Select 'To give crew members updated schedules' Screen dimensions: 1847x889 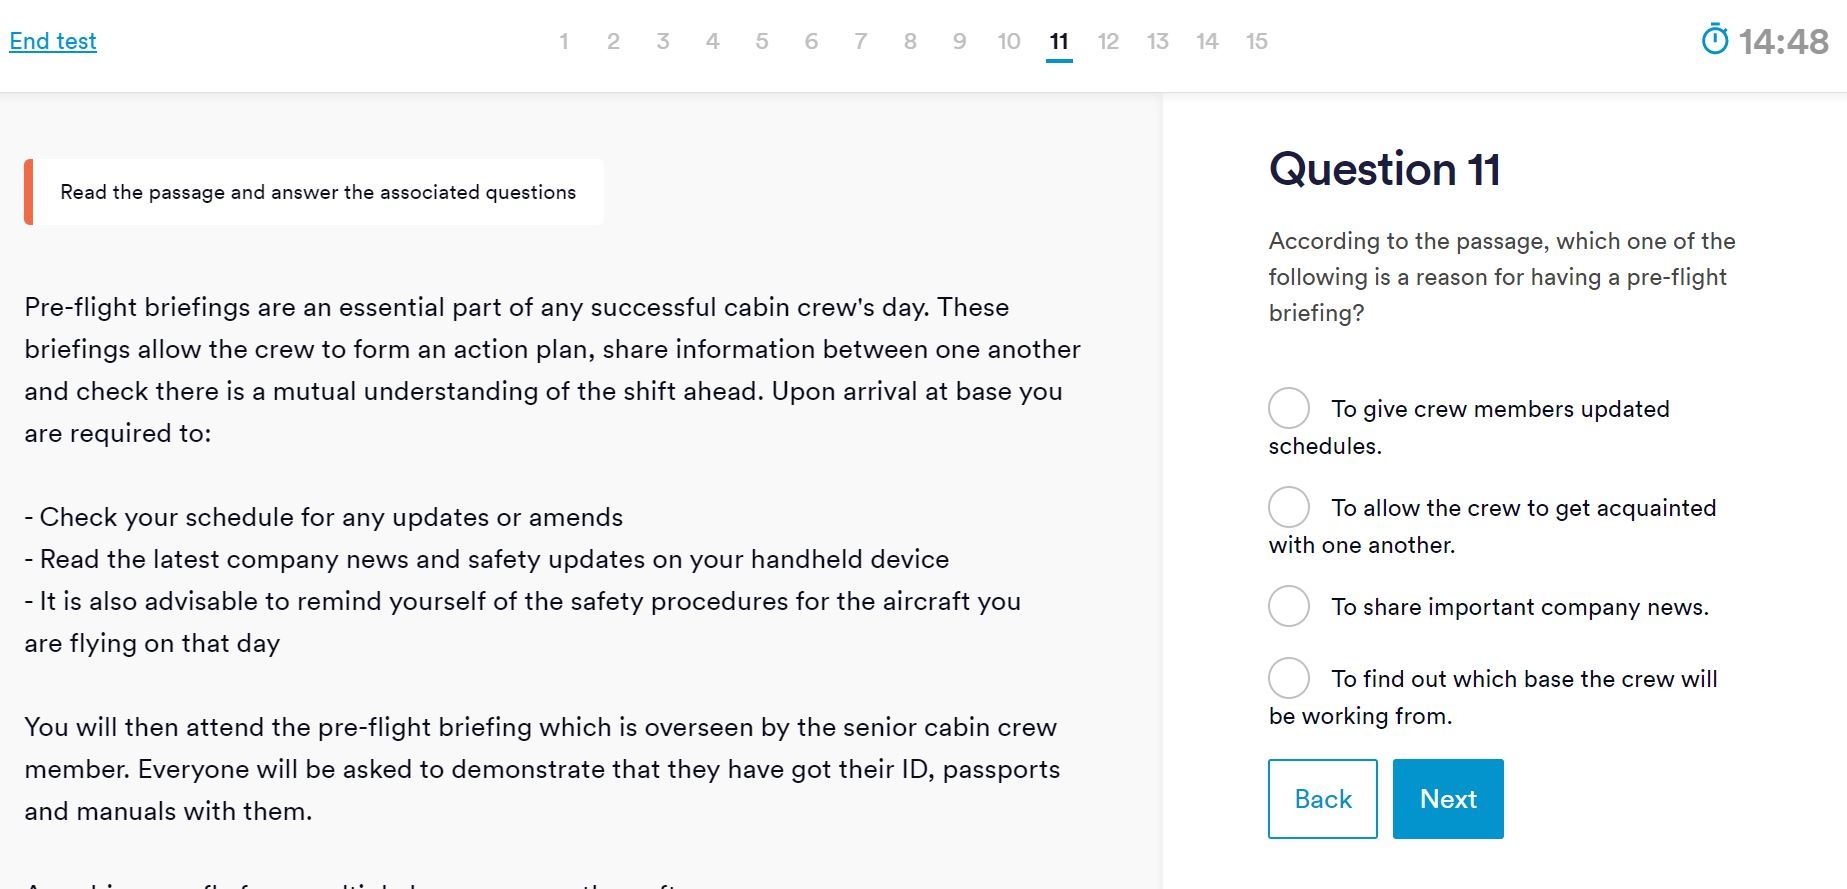pyautogui.click(x=1289, y=408)
